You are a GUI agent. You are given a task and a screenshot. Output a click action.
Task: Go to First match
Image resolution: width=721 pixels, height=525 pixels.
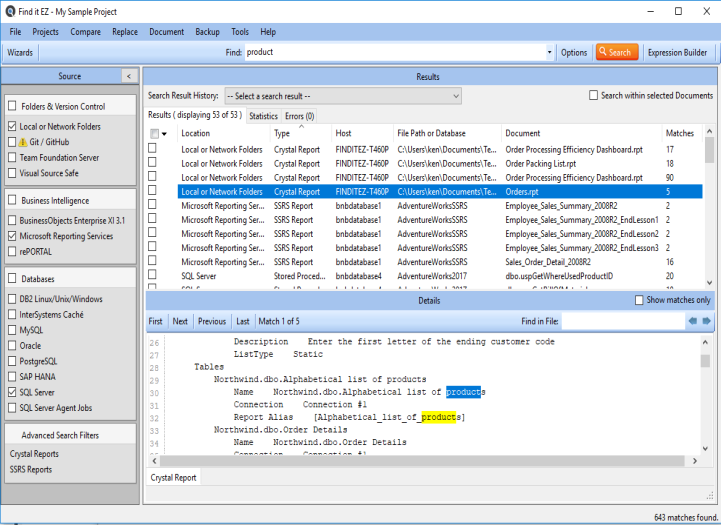(x=155, y=321)
